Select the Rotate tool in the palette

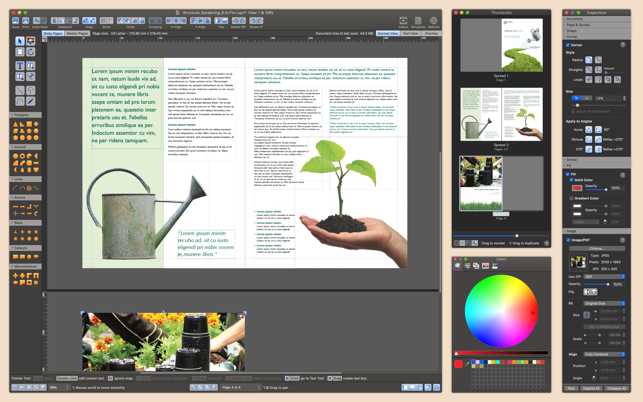(31, 52)
